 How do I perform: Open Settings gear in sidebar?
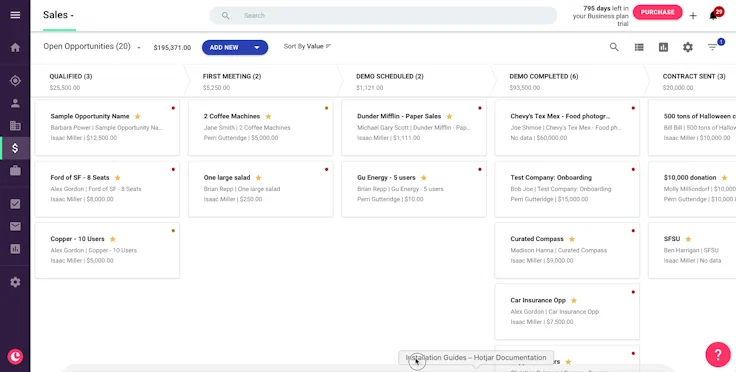click(x=15, y=282)
